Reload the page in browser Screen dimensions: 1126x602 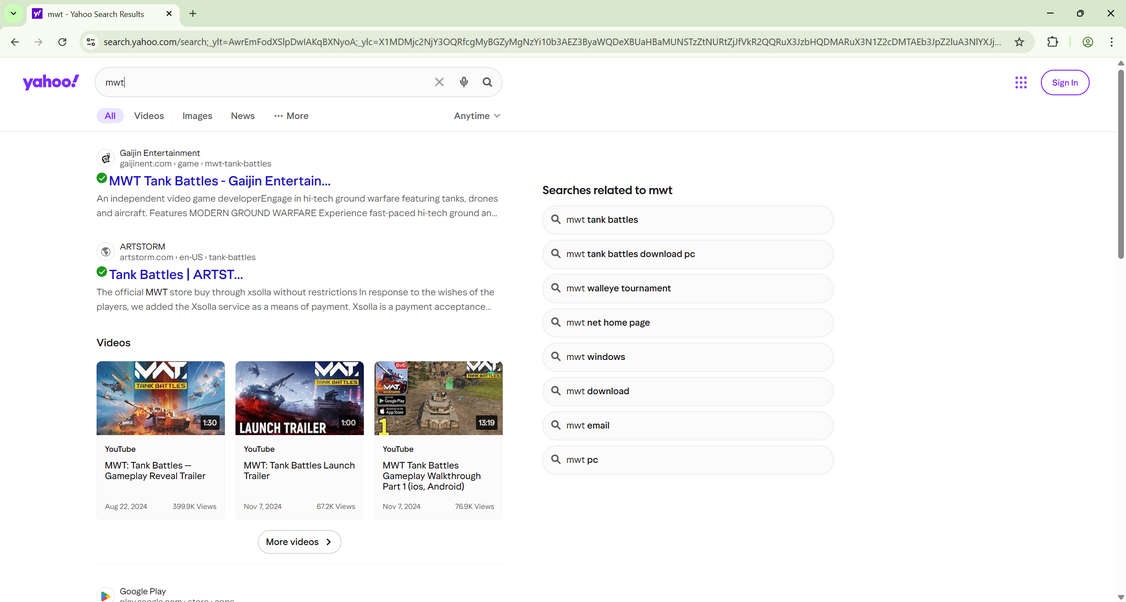coord(62,42)
